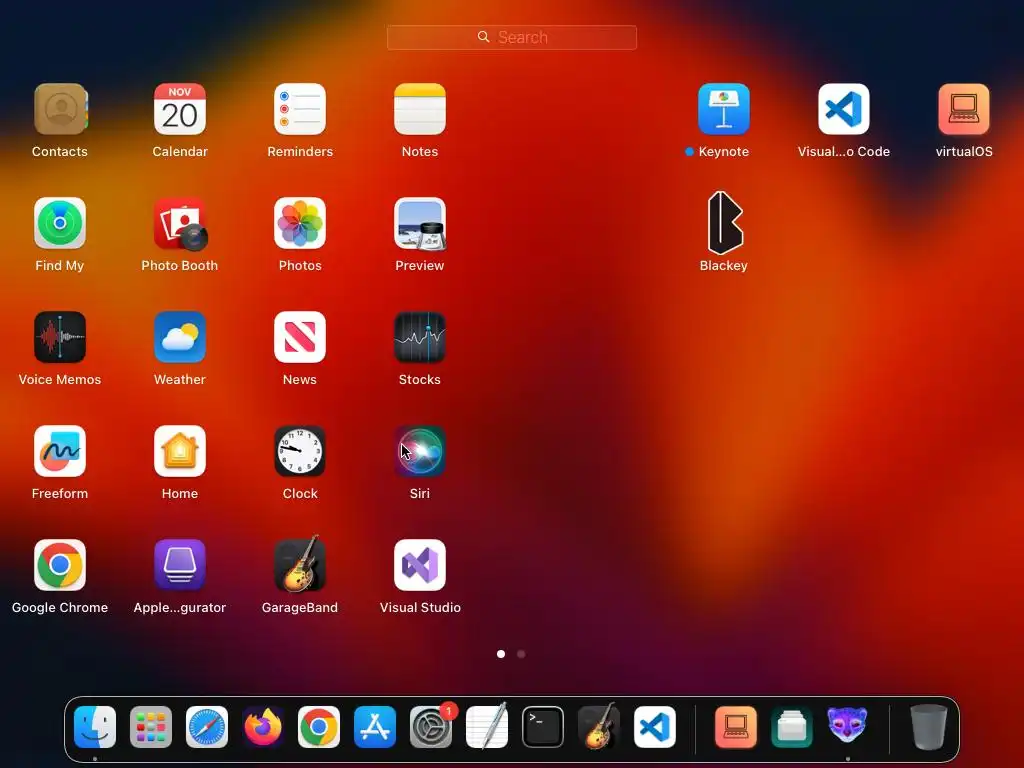The height and width of the screenshot is (768, 1024).
Task: Open the Photos app
Action: click(x=300, y=223)
